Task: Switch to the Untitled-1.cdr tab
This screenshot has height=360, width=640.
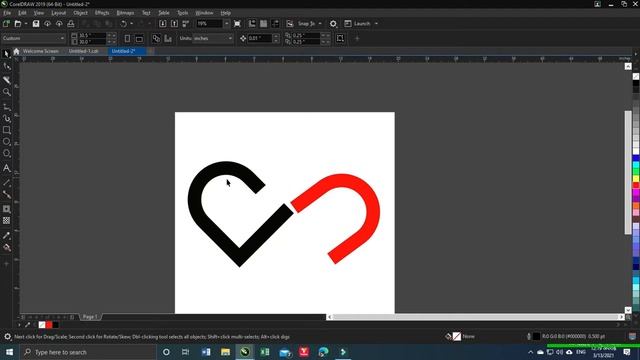Action: point(83,51)
